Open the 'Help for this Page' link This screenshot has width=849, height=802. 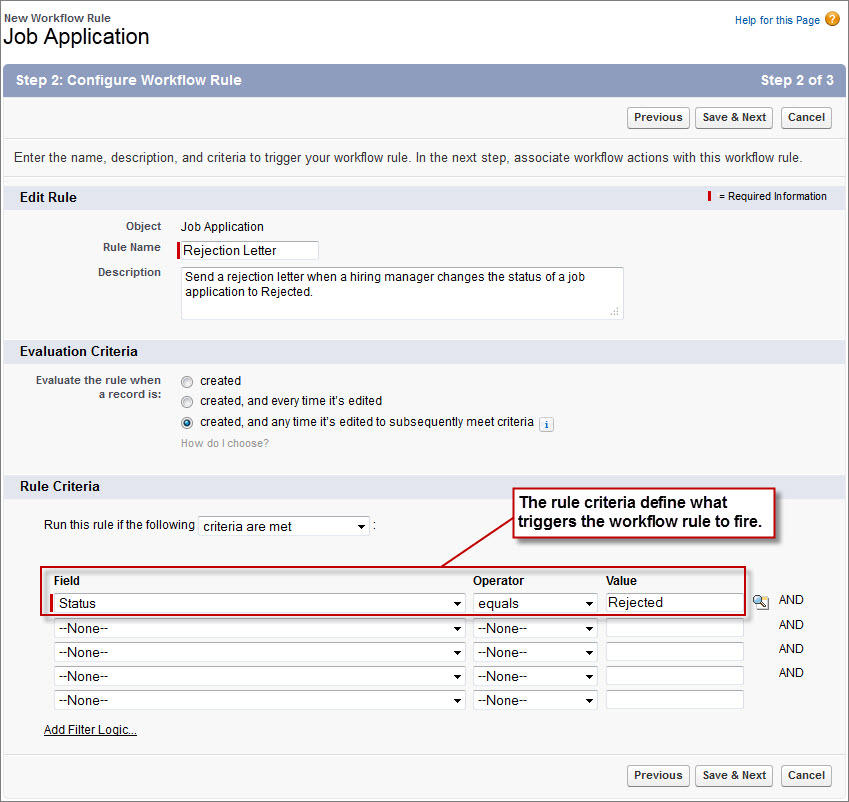(777, 21)
